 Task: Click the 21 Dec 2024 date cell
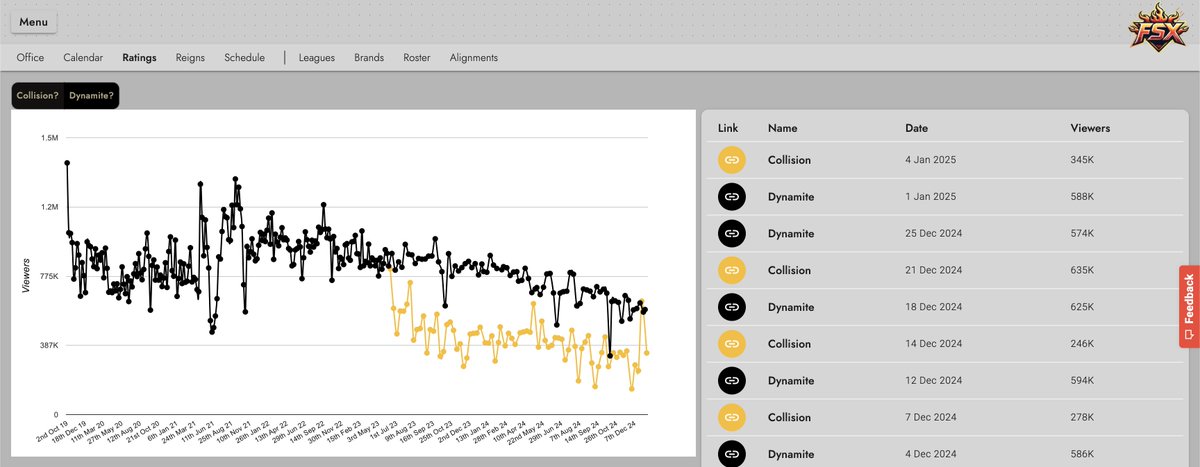[x=934, y=270]
